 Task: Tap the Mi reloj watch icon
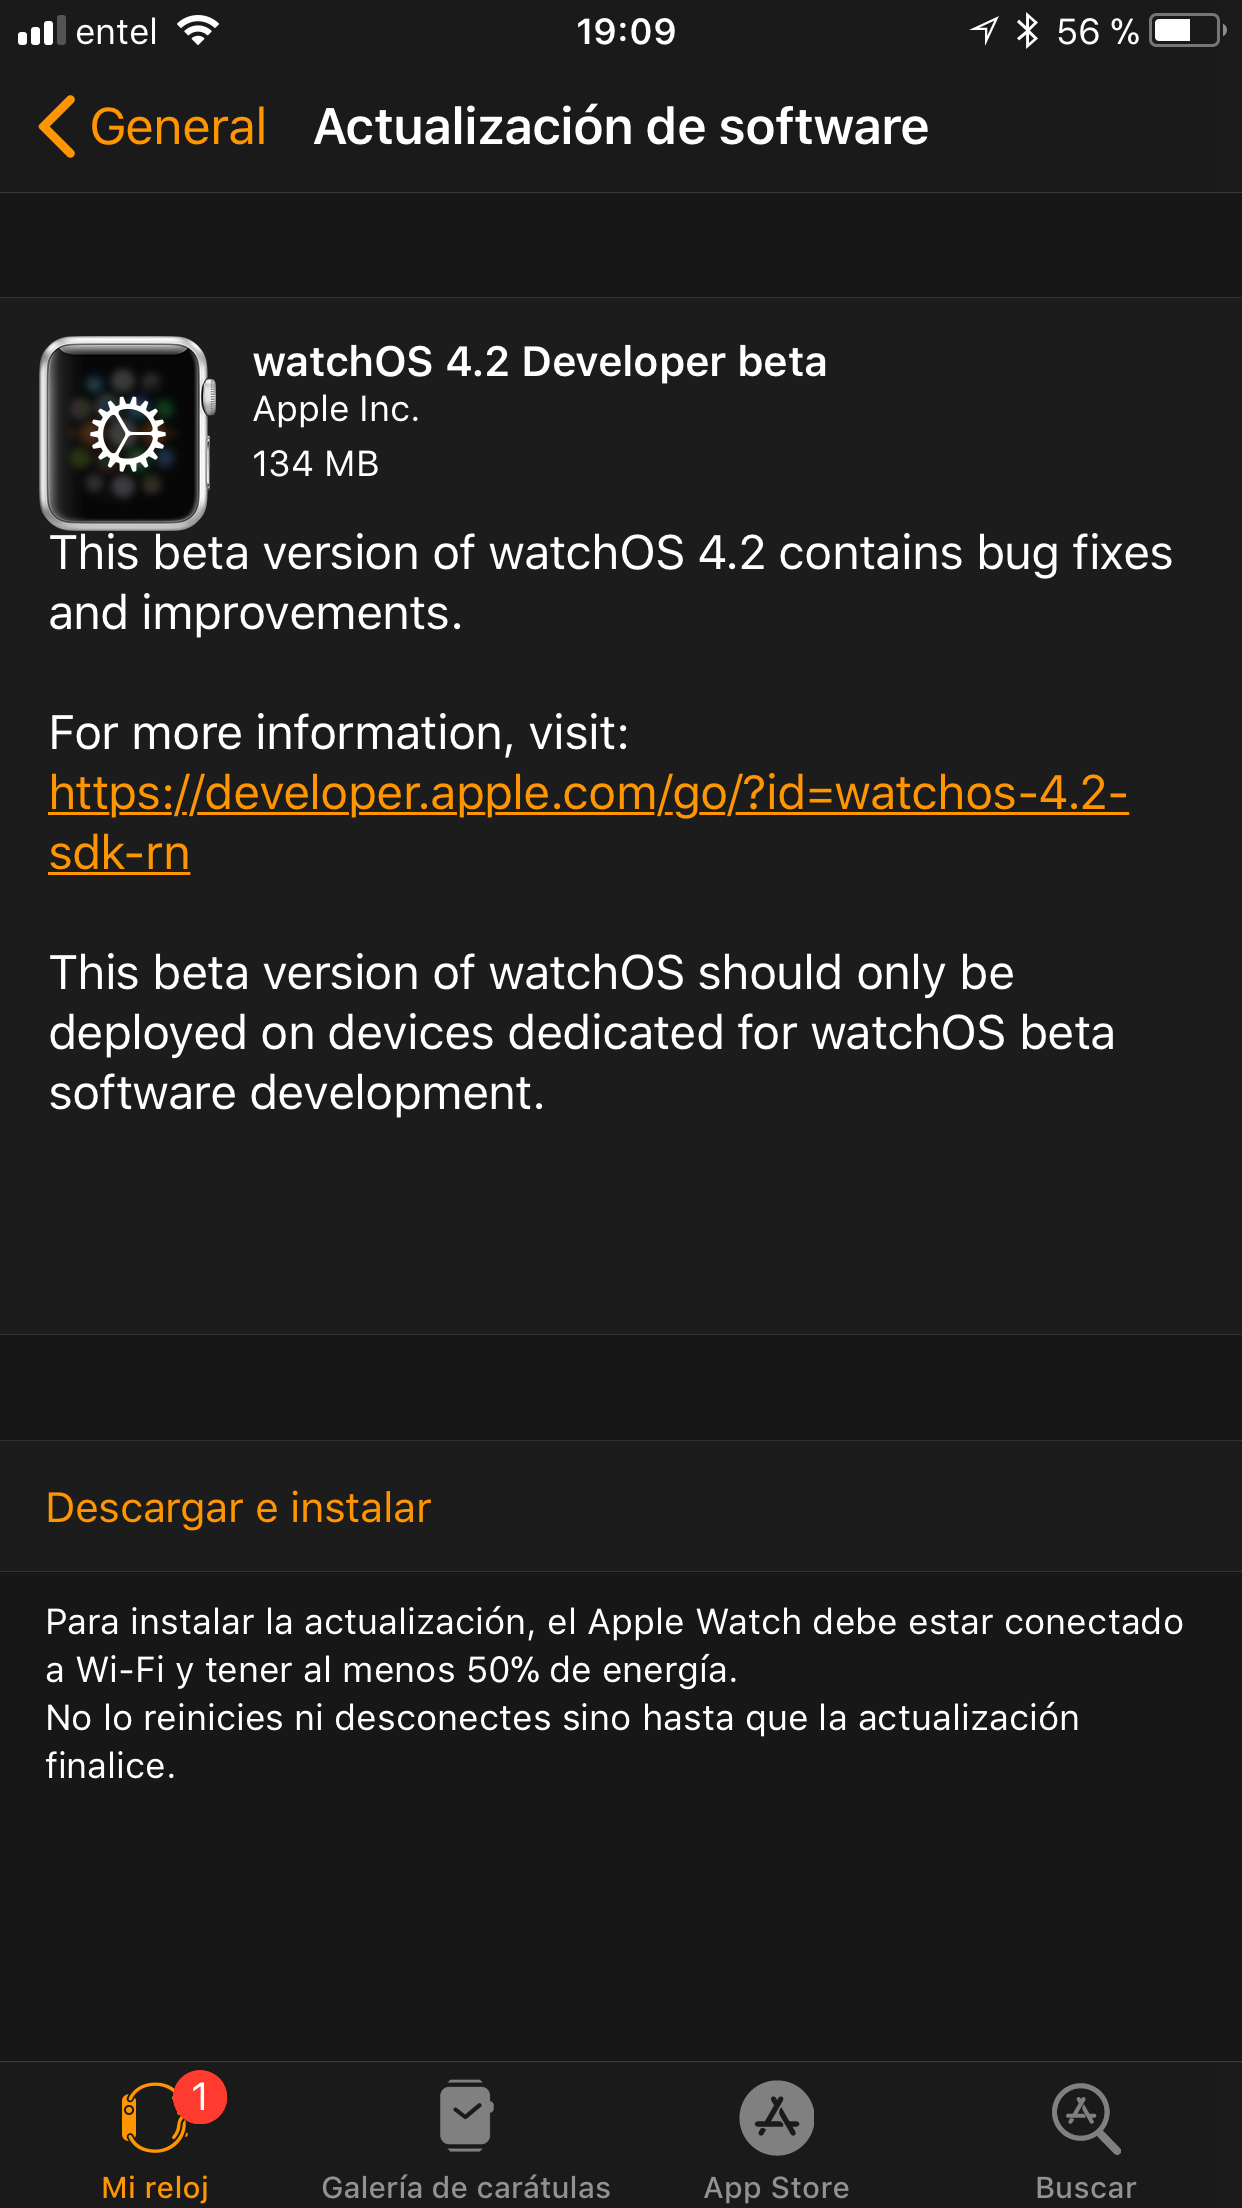coord(153,2118)
